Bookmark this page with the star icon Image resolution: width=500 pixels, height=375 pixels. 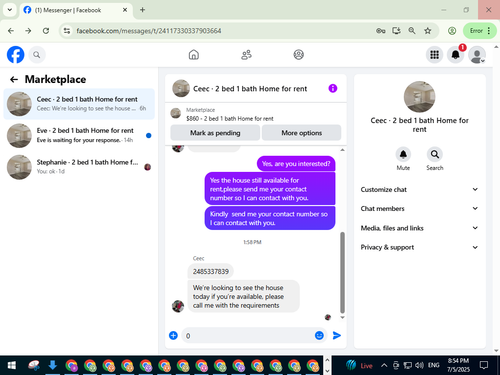428,31
